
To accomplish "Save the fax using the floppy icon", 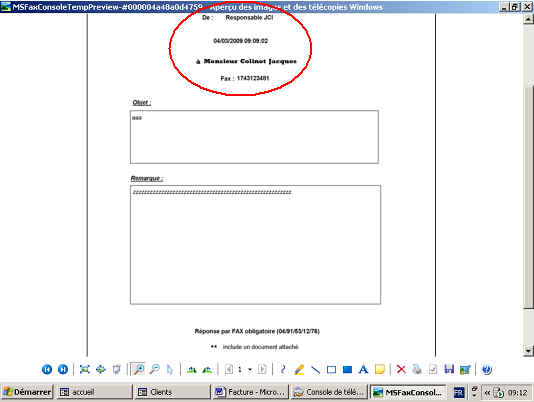I will click(x=449, y=369).
